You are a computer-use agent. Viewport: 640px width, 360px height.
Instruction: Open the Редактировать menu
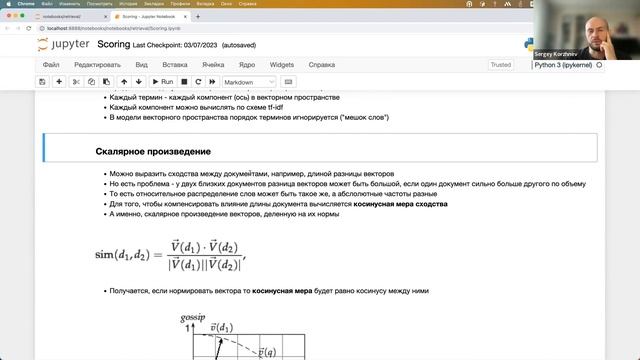point(97,65)
